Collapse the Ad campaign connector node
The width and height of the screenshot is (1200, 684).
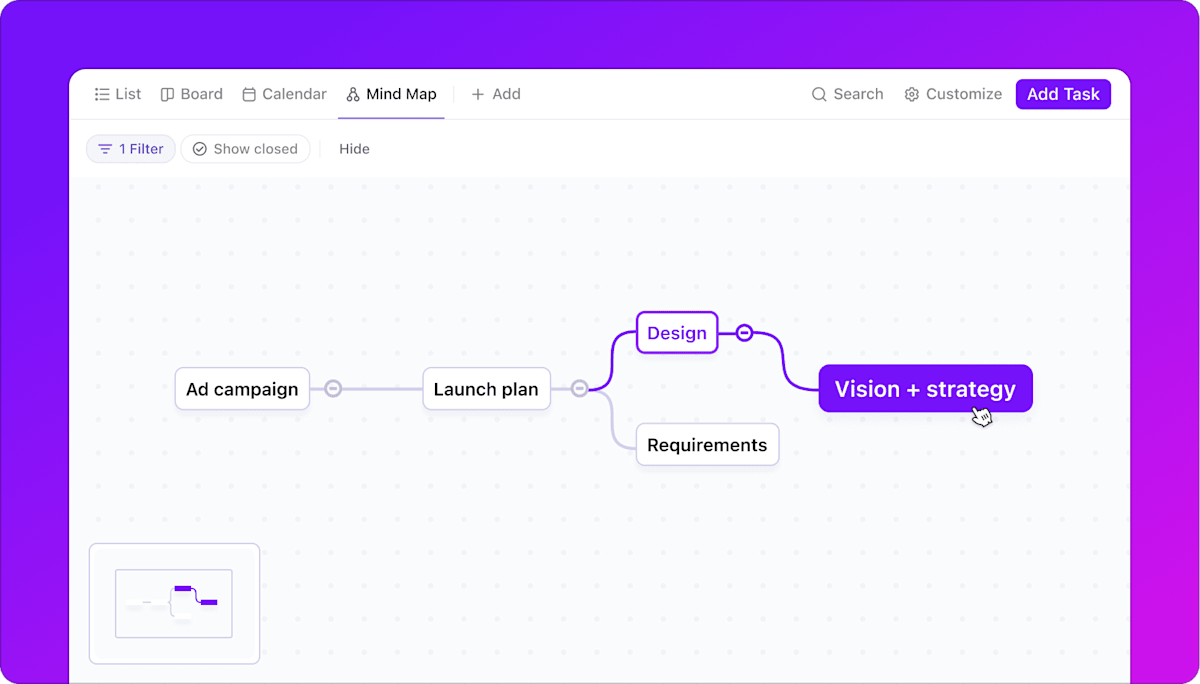333,387
